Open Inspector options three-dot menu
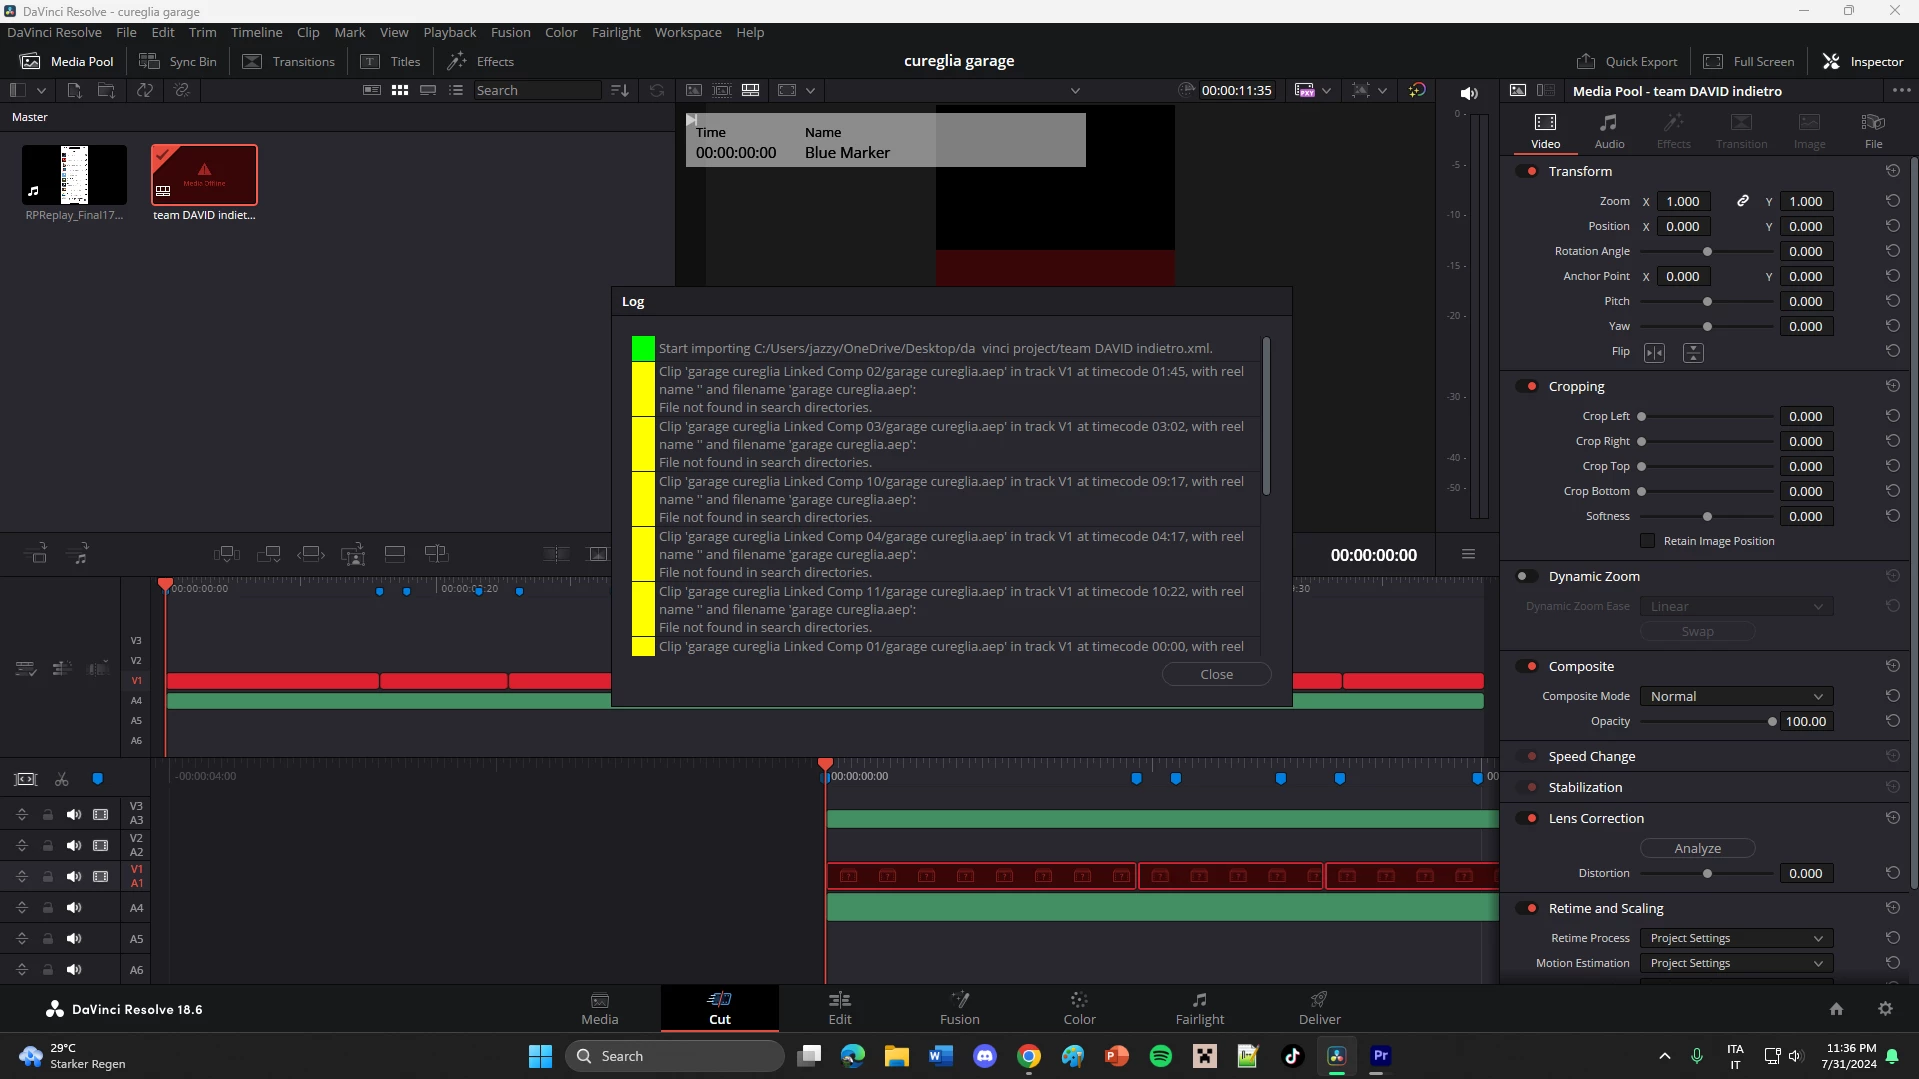The width and height of the screenshot is (1919, 1079). [x=1901, y=90]
